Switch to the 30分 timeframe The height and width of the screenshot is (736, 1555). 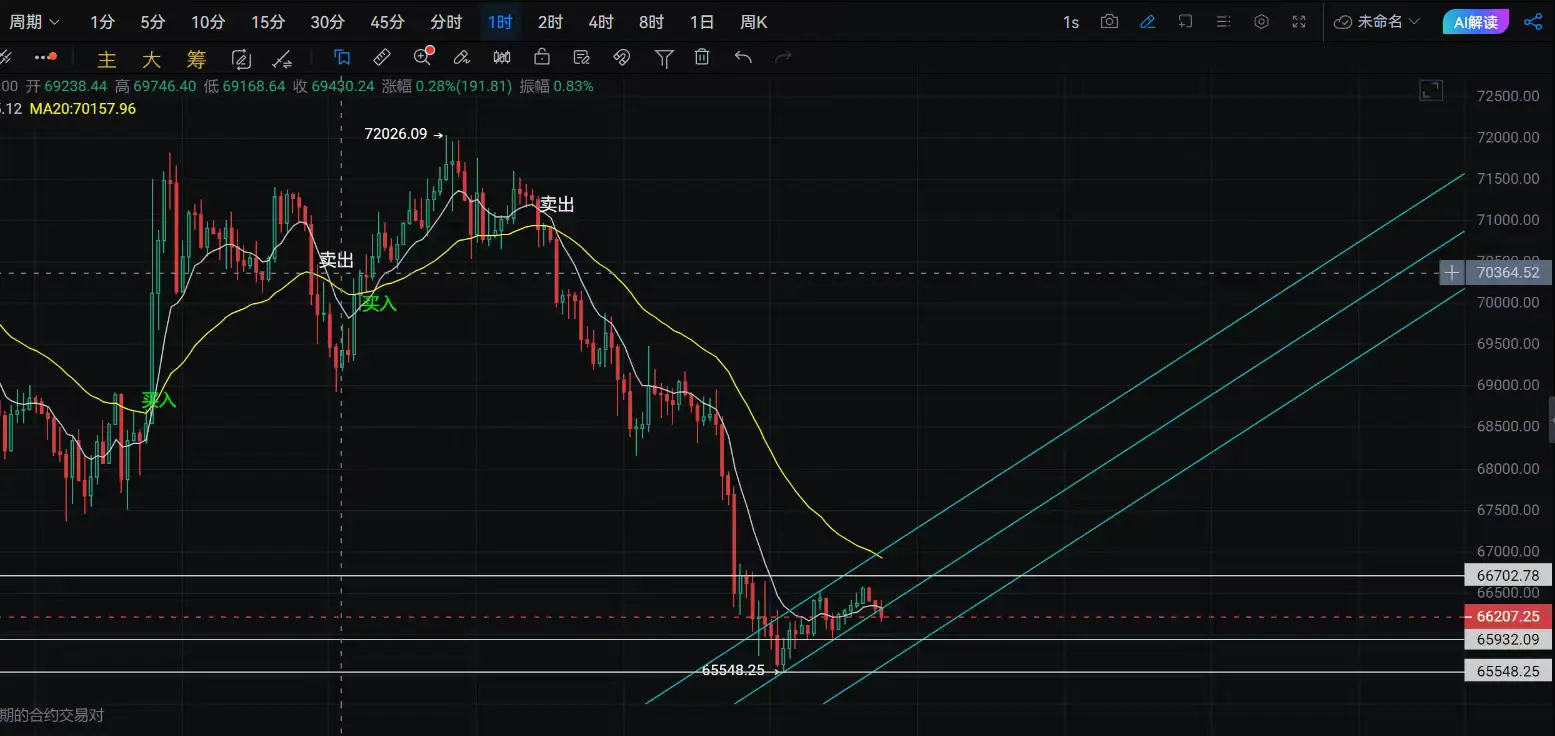coord(327,22)
